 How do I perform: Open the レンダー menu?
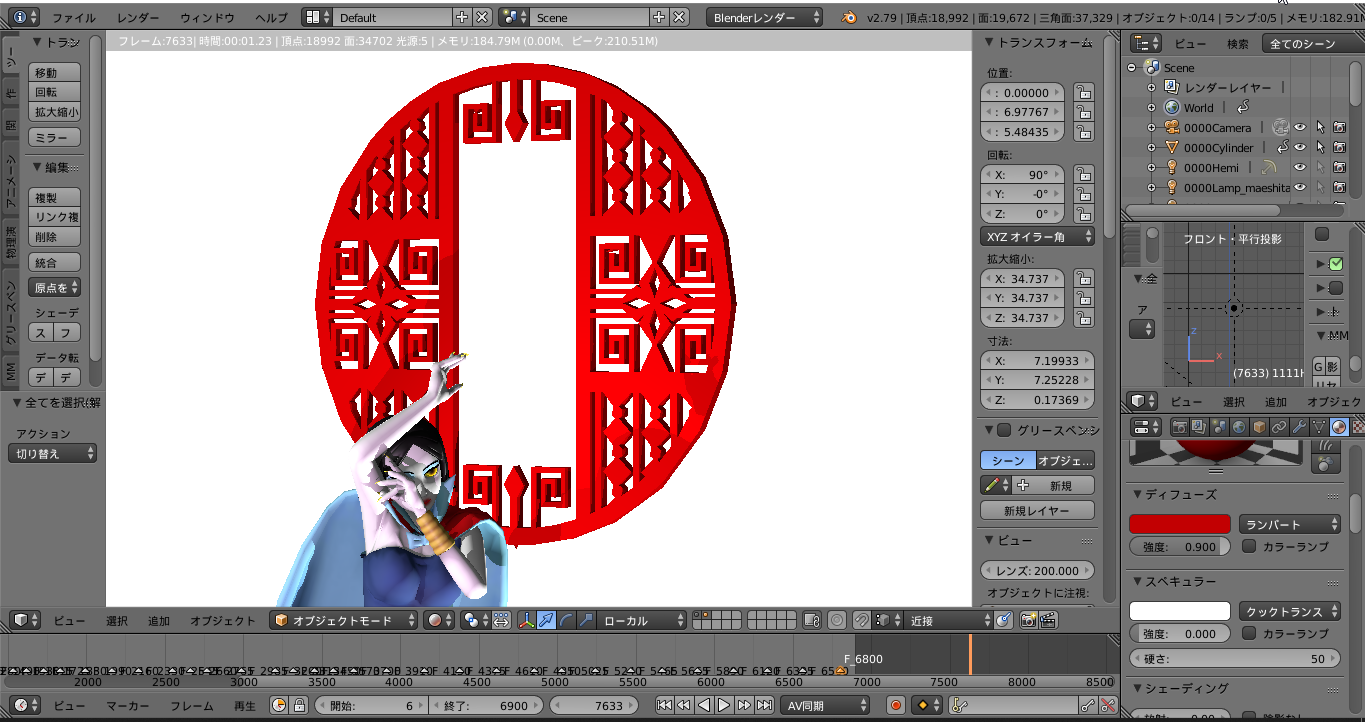[x=138, y=18]
